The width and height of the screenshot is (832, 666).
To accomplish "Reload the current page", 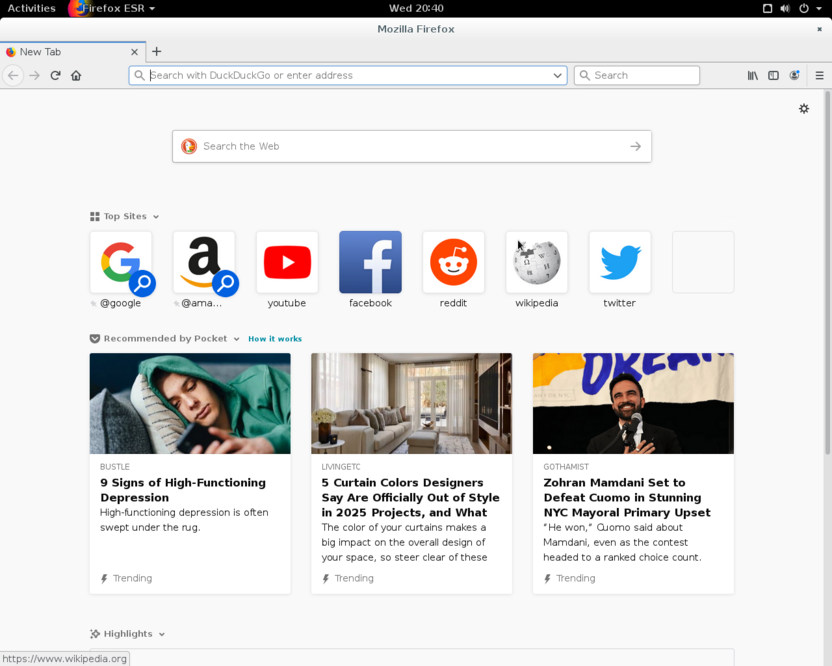I will [55, 75].
